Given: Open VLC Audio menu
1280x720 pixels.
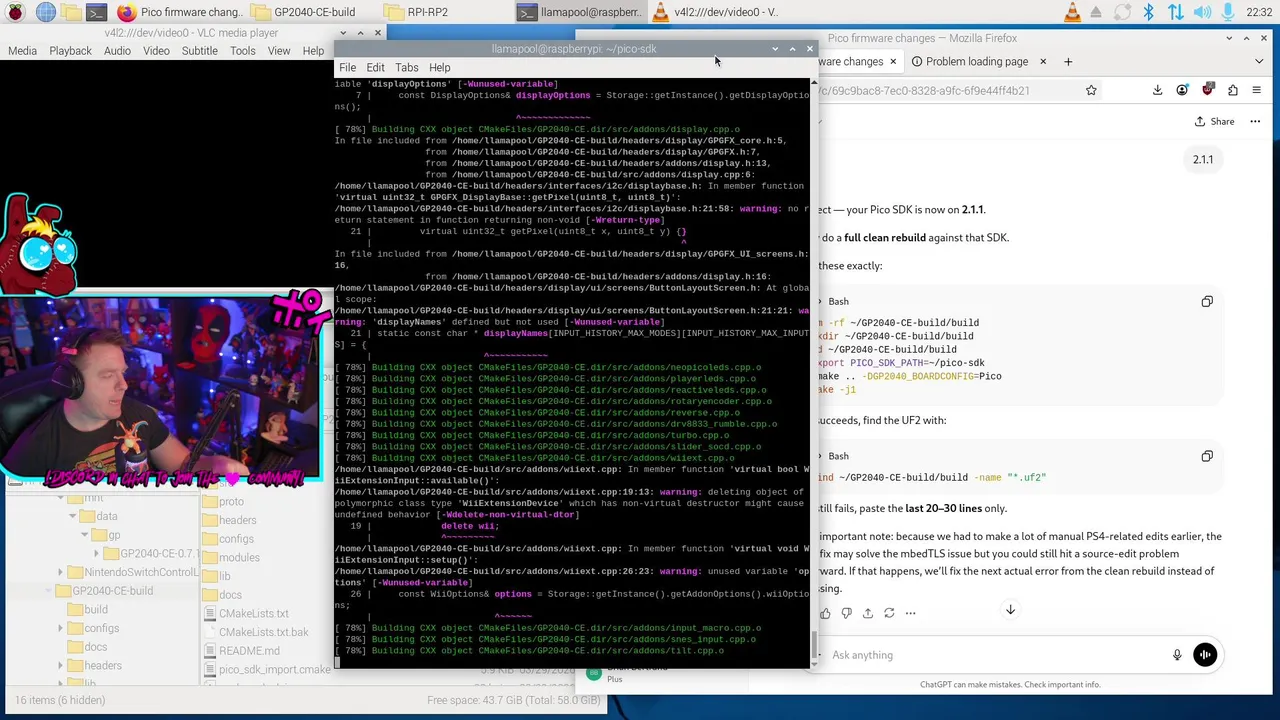Looking at the screenshot, I should [117, 51].
